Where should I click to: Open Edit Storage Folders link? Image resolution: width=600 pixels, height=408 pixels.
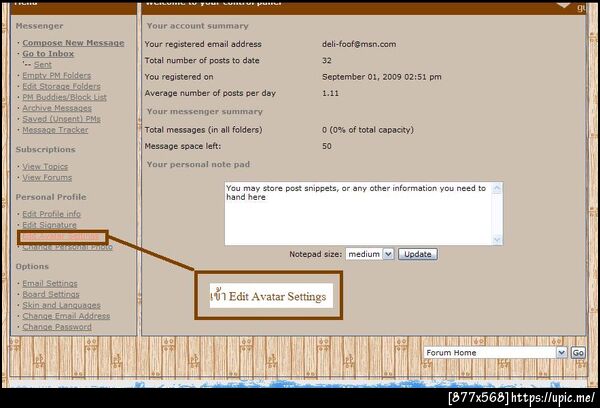pos(61,86)
